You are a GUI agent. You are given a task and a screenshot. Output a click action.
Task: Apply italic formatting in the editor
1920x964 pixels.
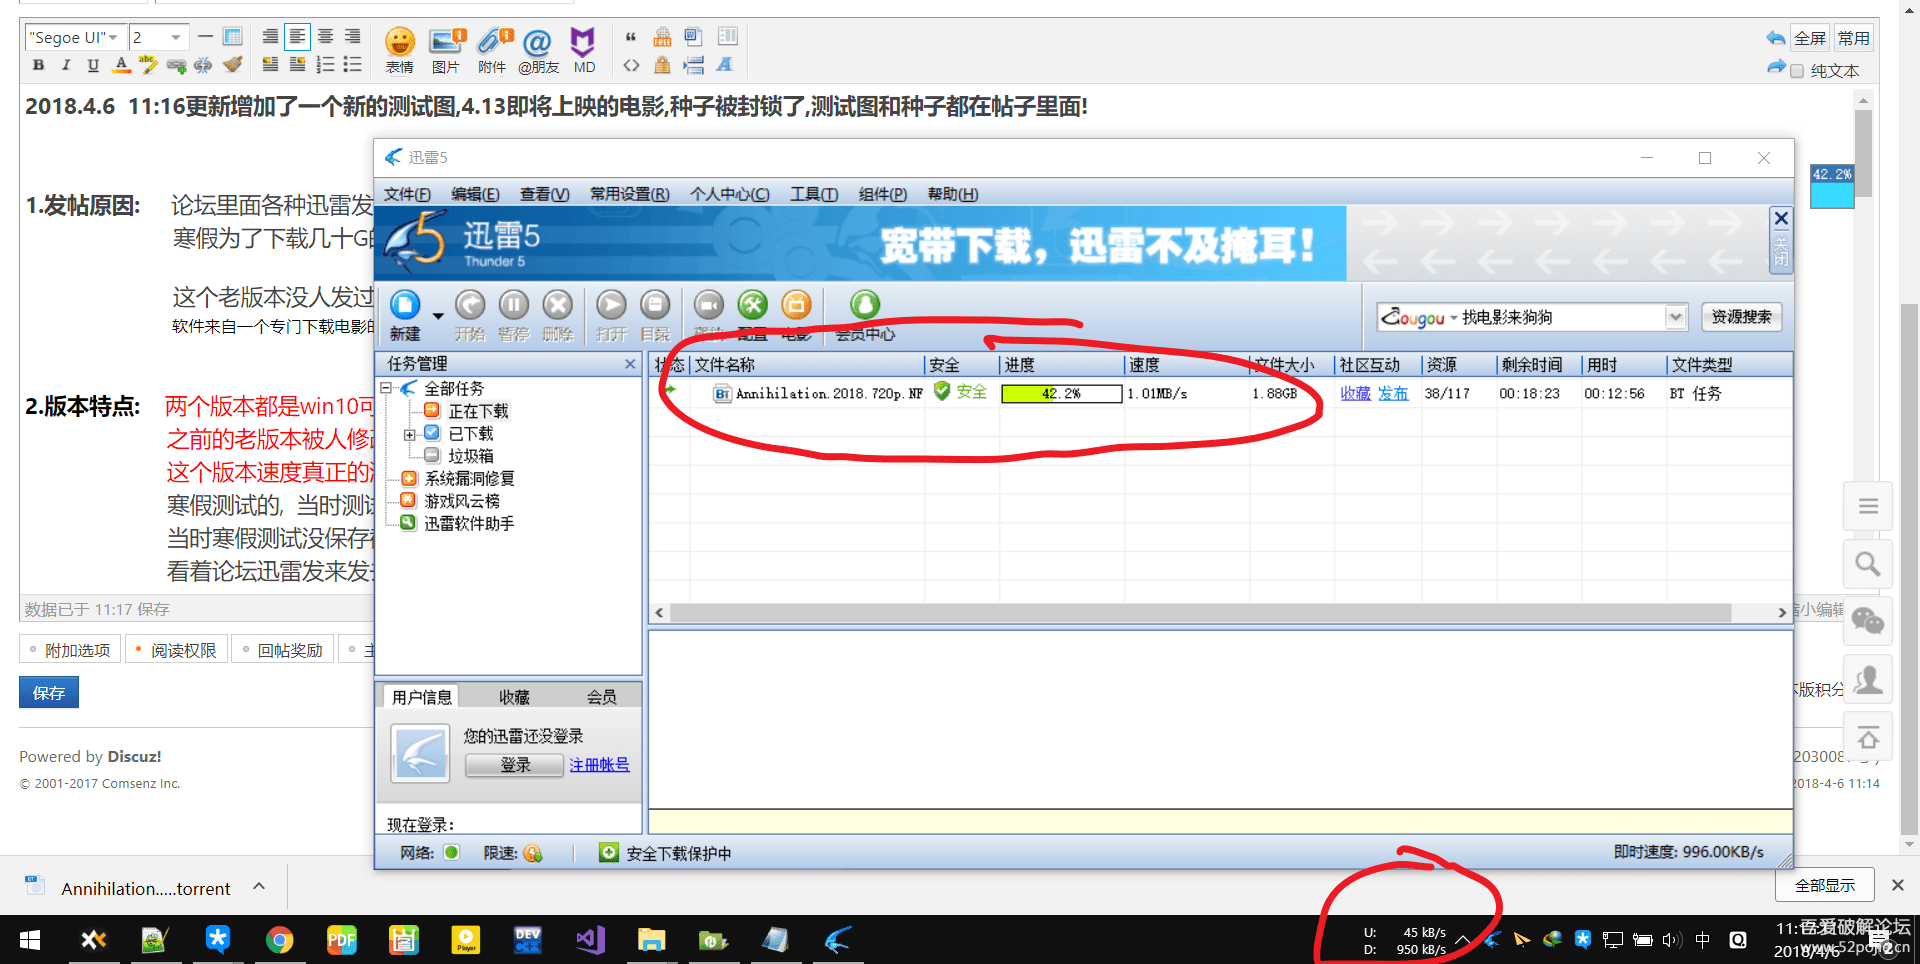(x=66, y=65)
